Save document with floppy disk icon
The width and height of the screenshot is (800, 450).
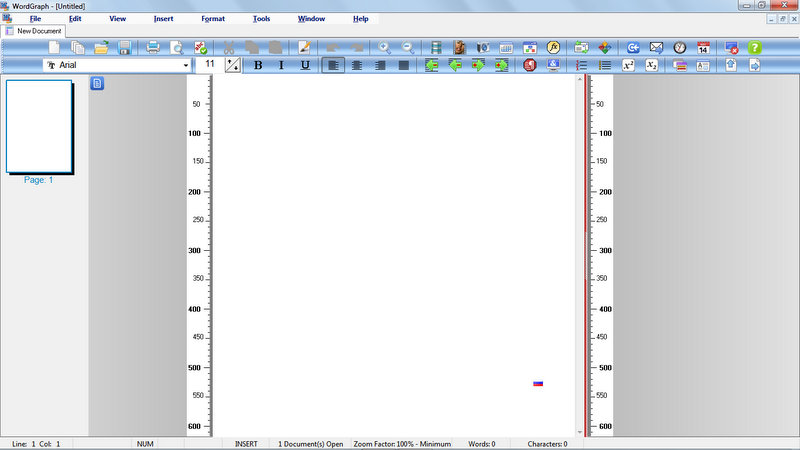pyautogui.click(x=124, y=47)
